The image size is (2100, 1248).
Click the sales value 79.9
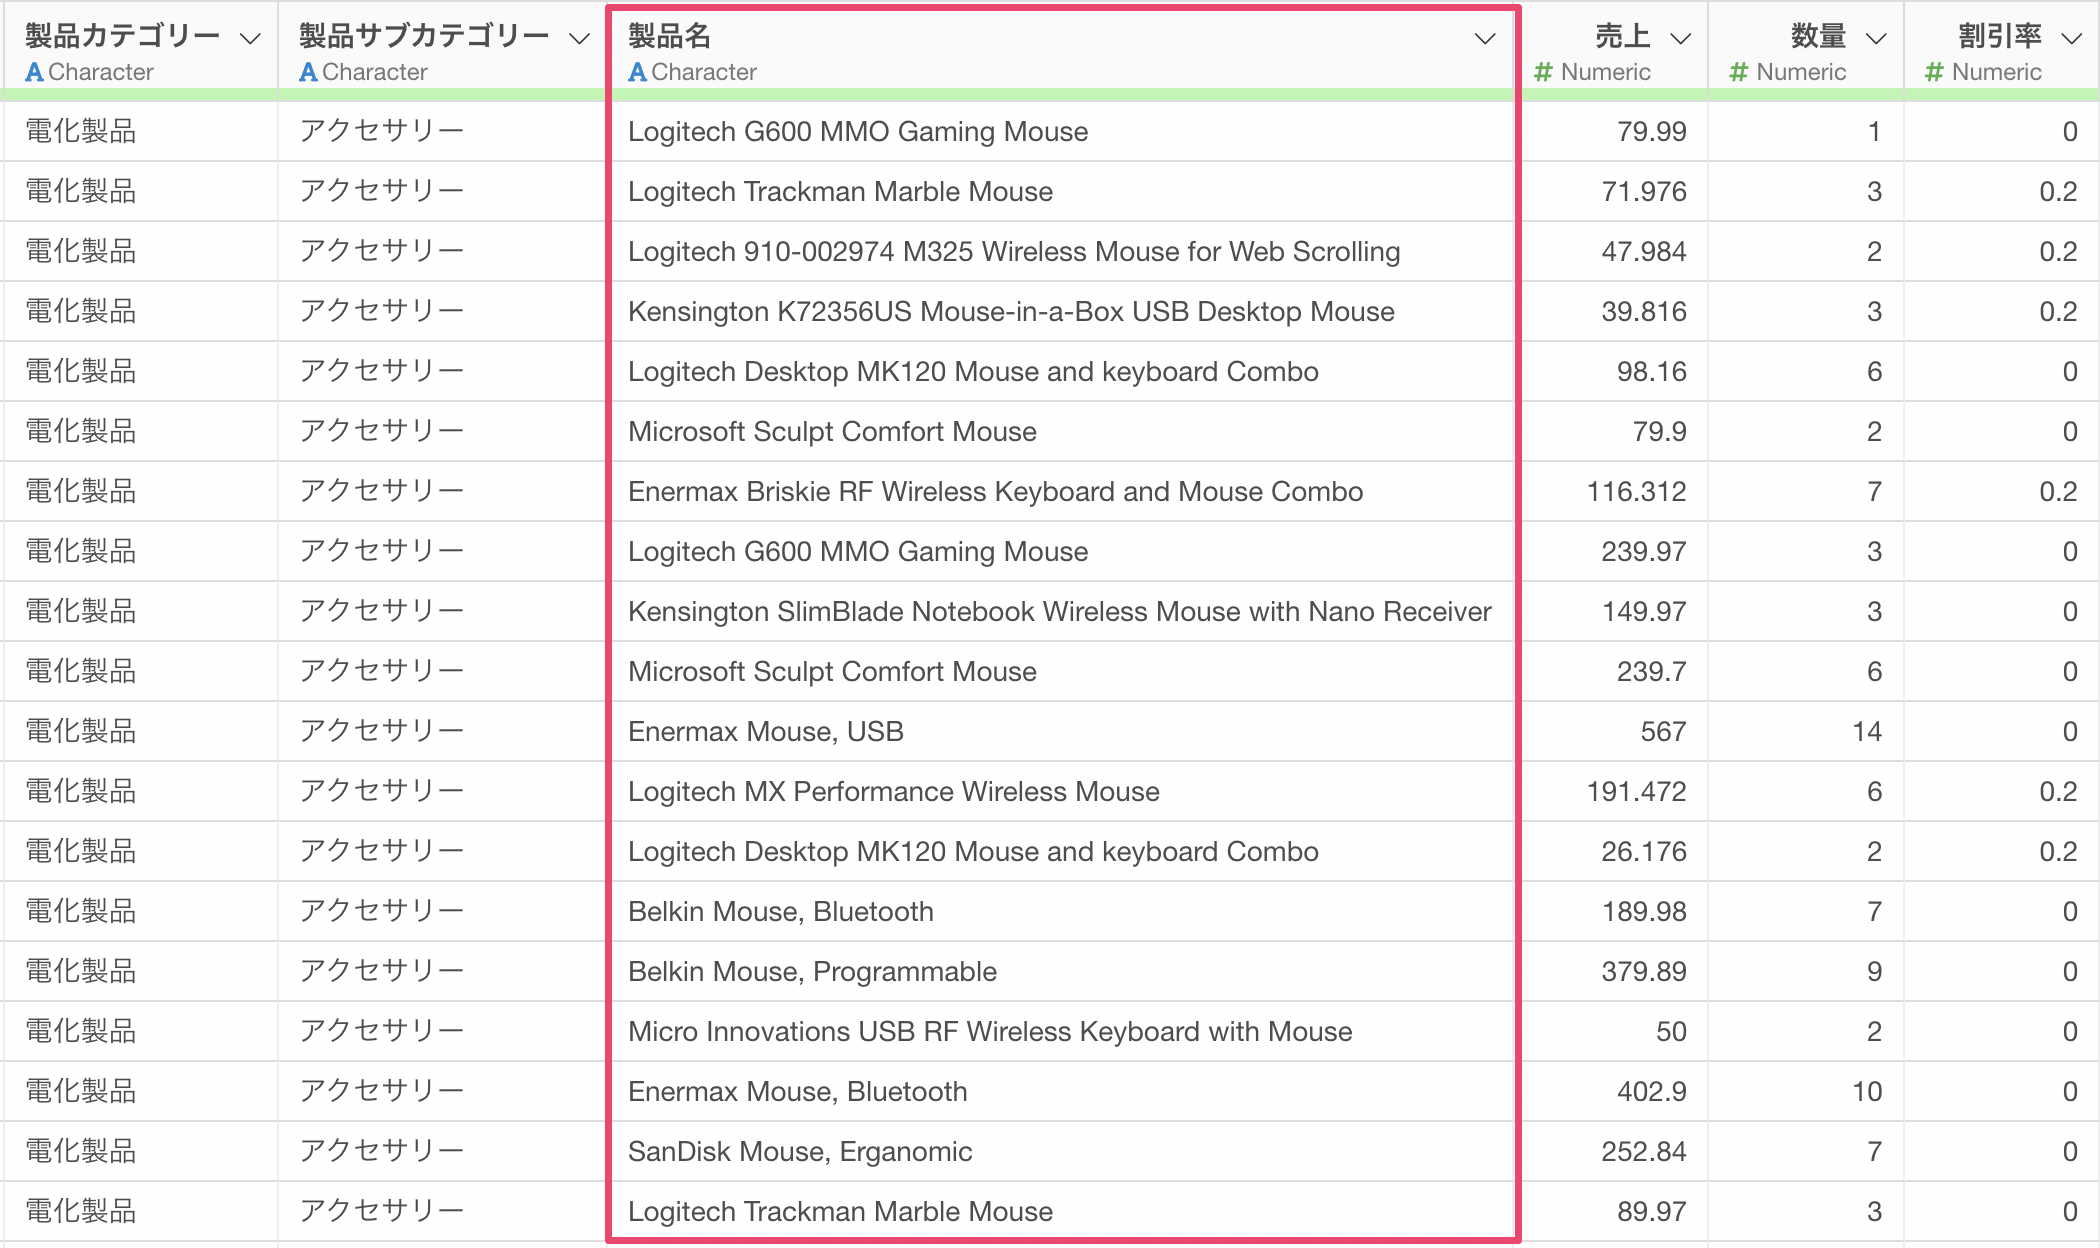pyautogui.click(x=1659, y=432)
